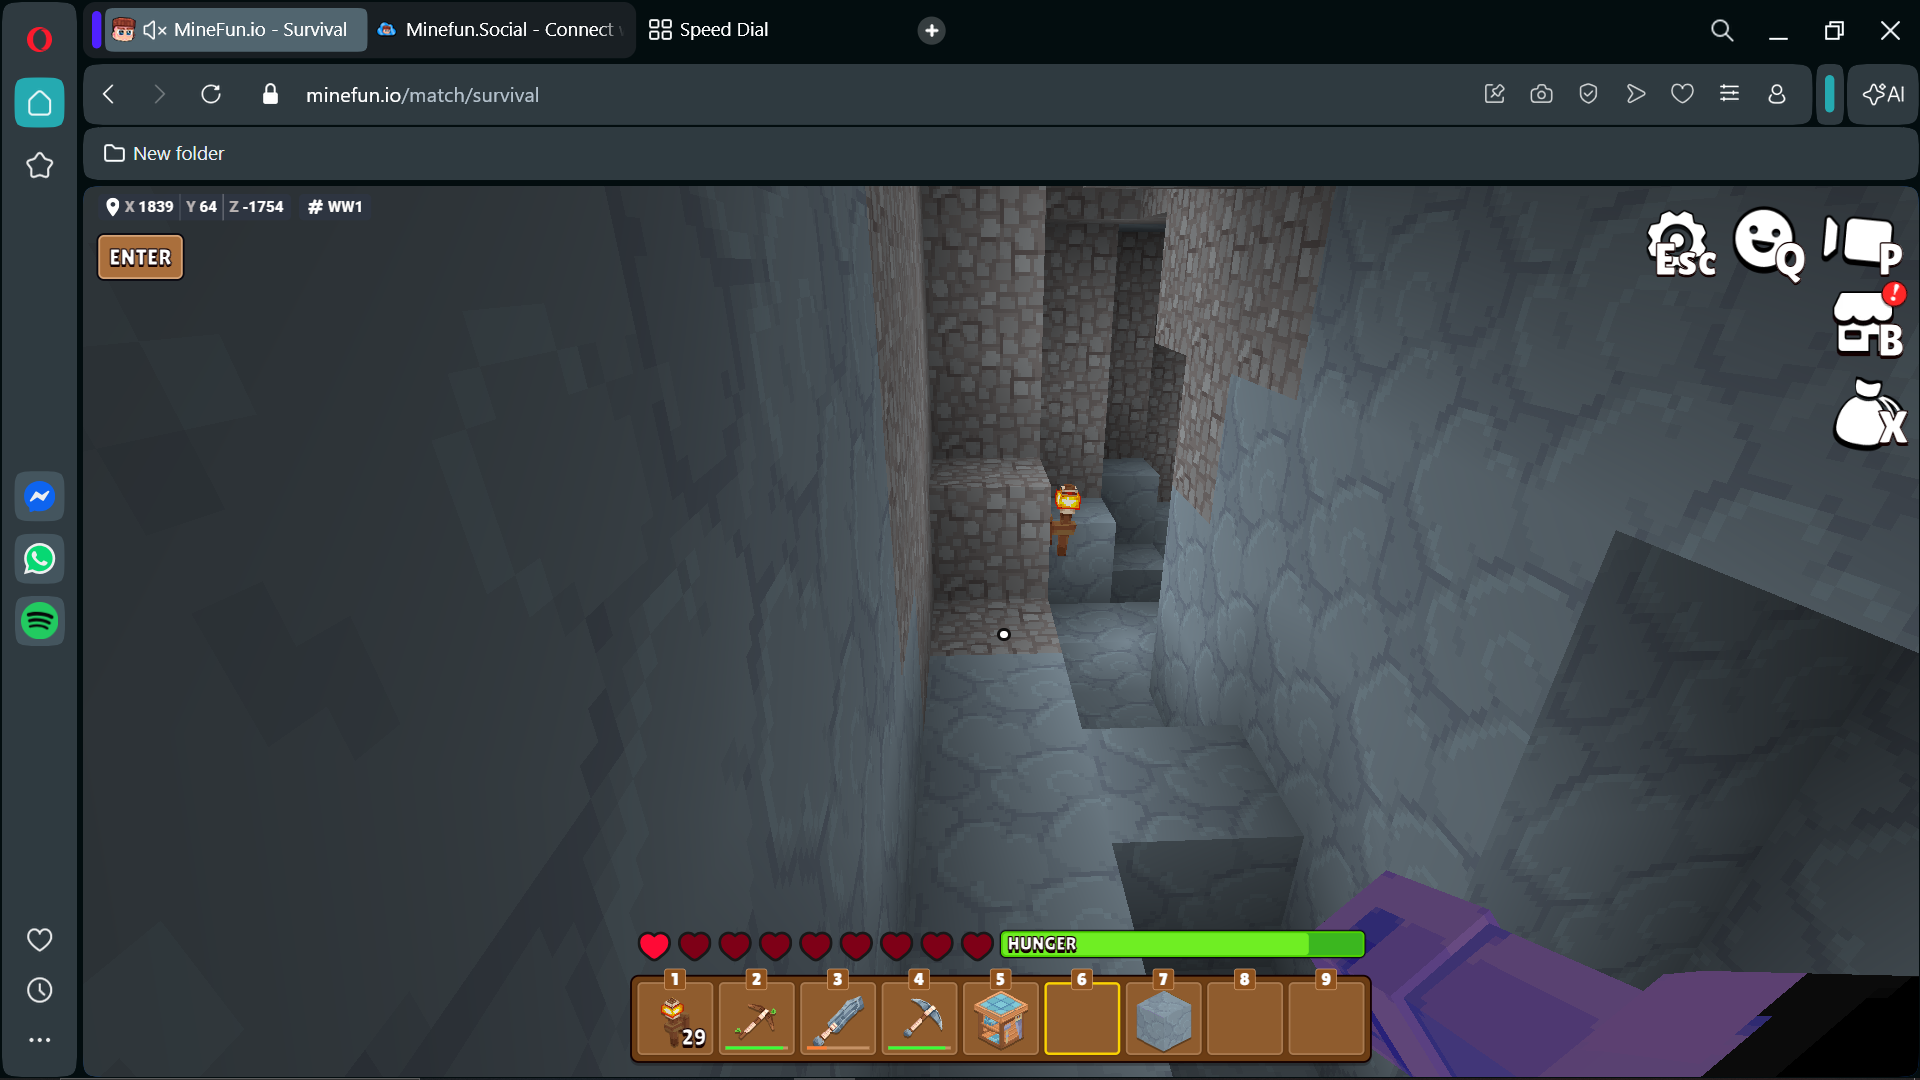The height and width of the screenshot is (1080, 1920).
Task: Click the green hunger bar
Action: pos(1182,944)
